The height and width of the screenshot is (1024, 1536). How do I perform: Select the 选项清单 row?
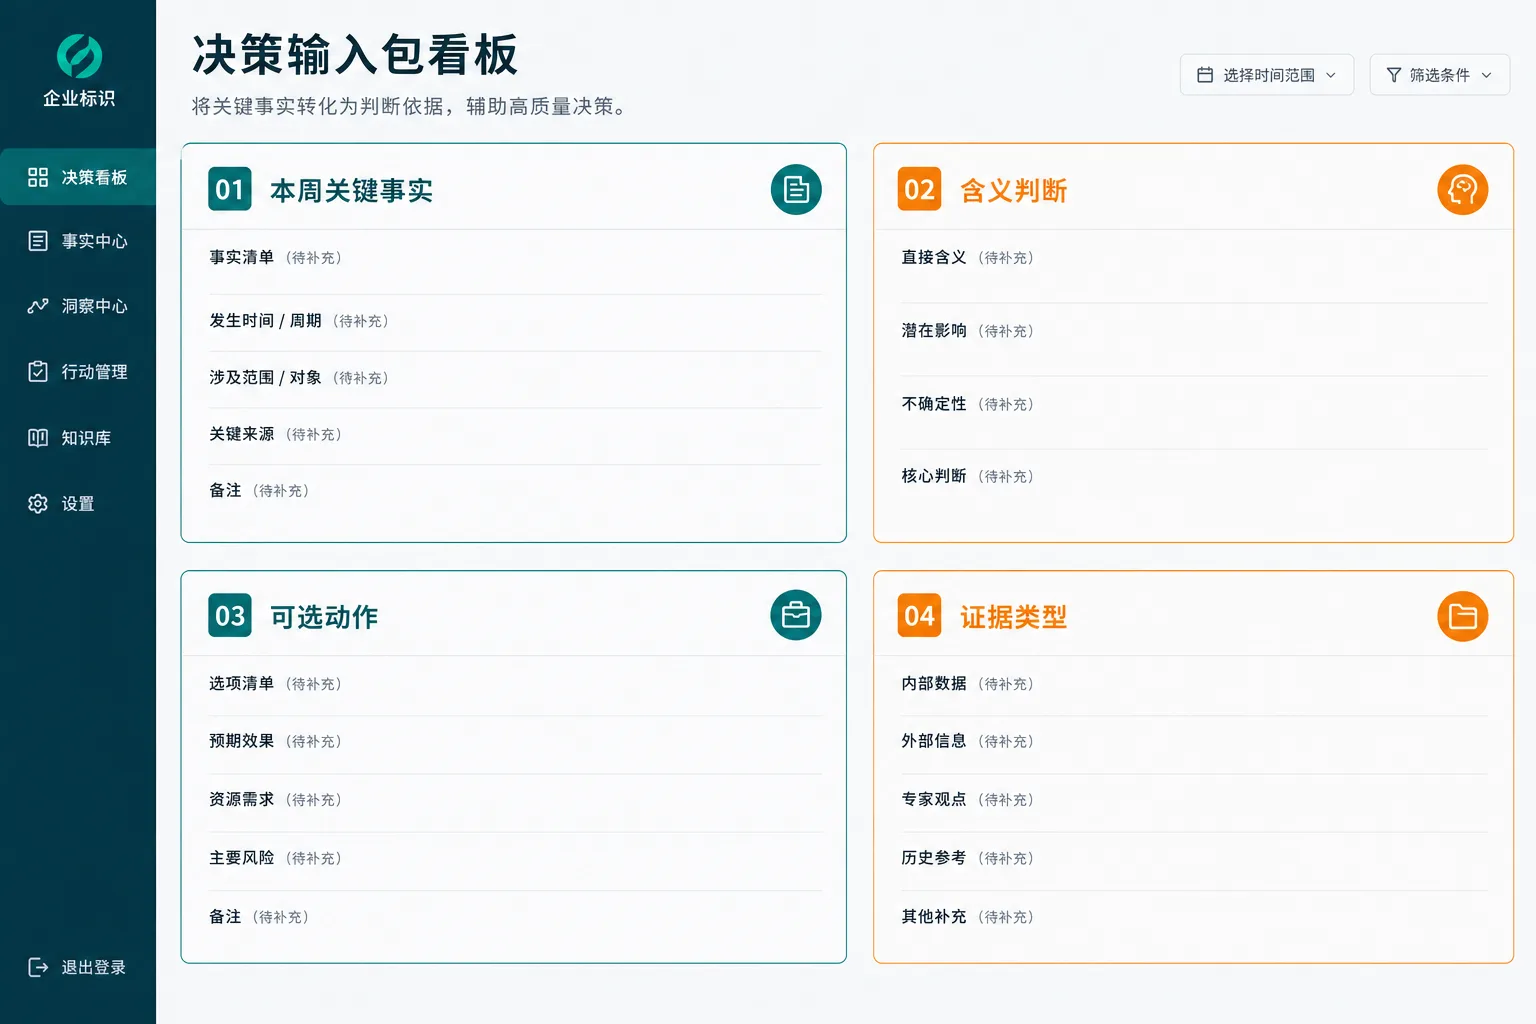point(515,684)
